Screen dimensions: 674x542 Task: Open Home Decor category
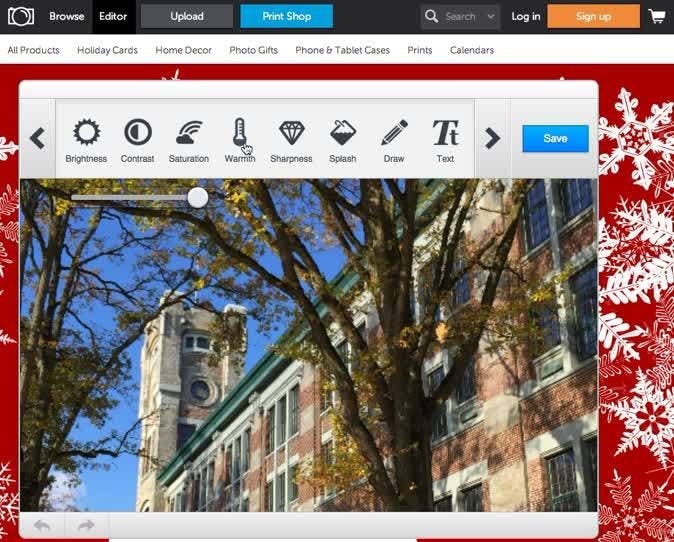(x=184, y=50)
